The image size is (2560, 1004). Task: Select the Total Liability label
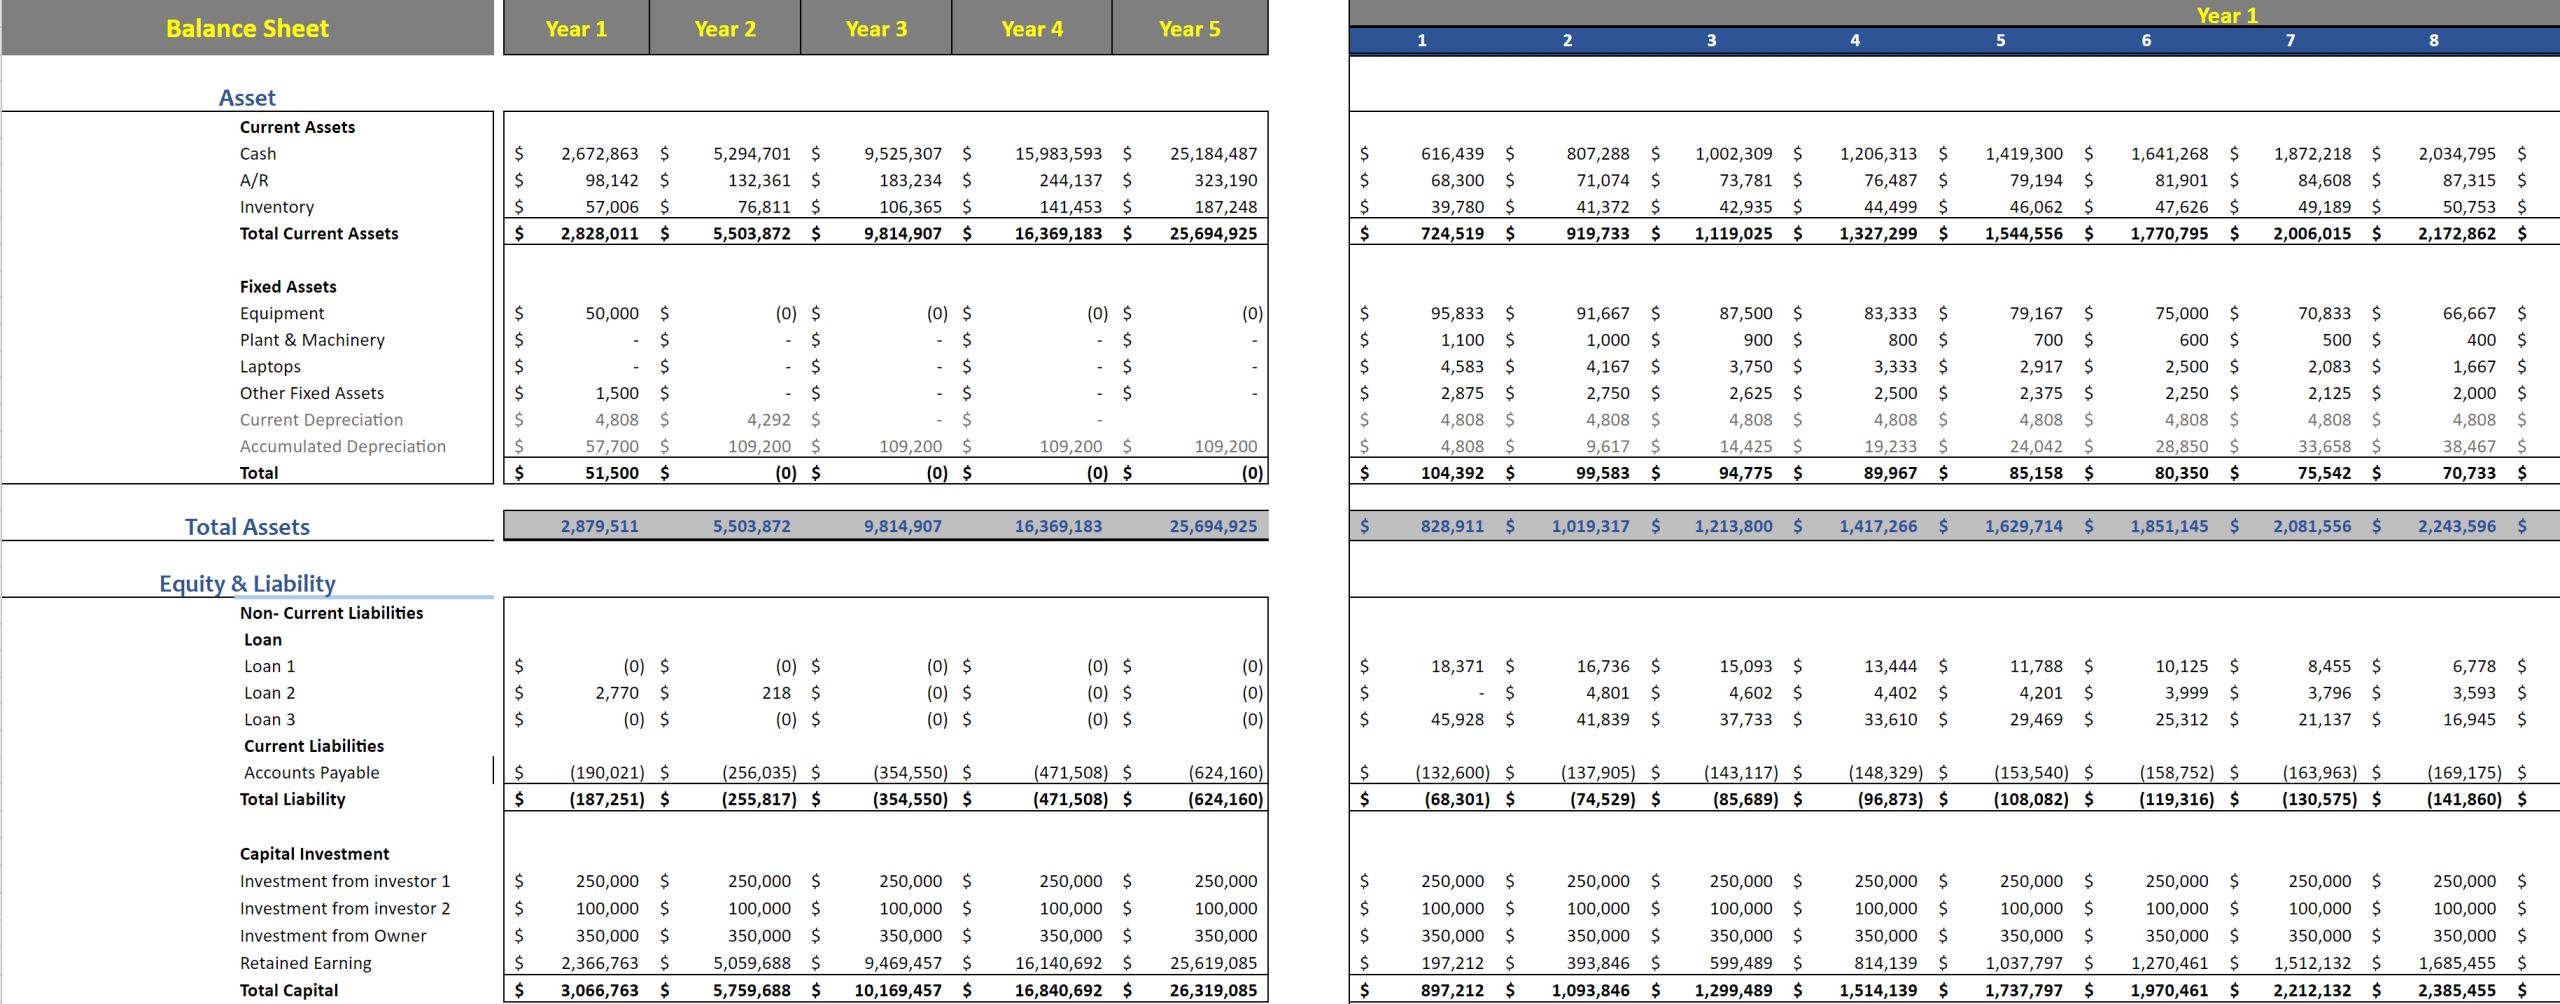click(291, 799)
